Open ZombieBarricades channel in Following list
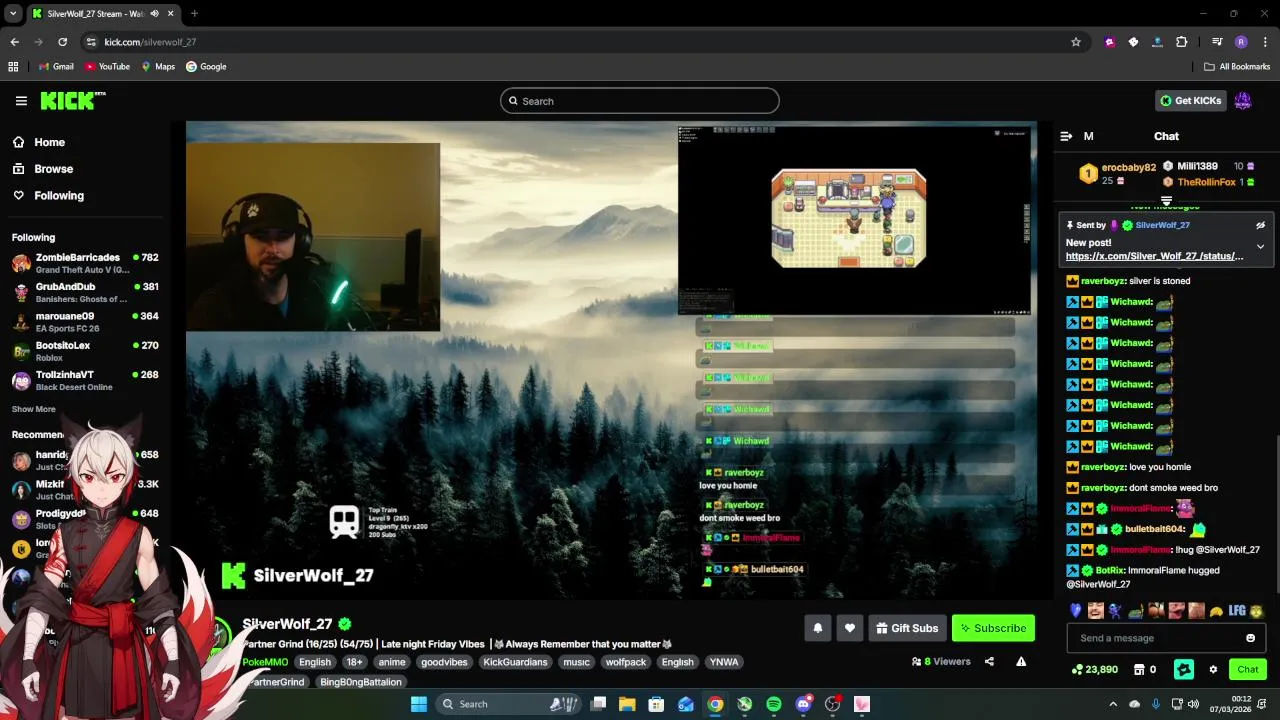The width and height of the screenshot is (1280, 720). click(85, 263)
